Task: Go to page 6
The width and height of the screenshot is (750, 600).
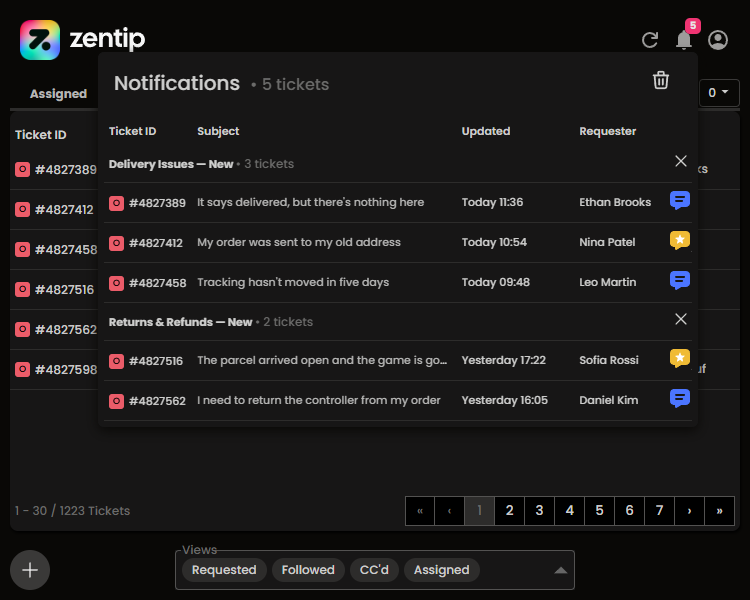Action: tap(629, 511)
